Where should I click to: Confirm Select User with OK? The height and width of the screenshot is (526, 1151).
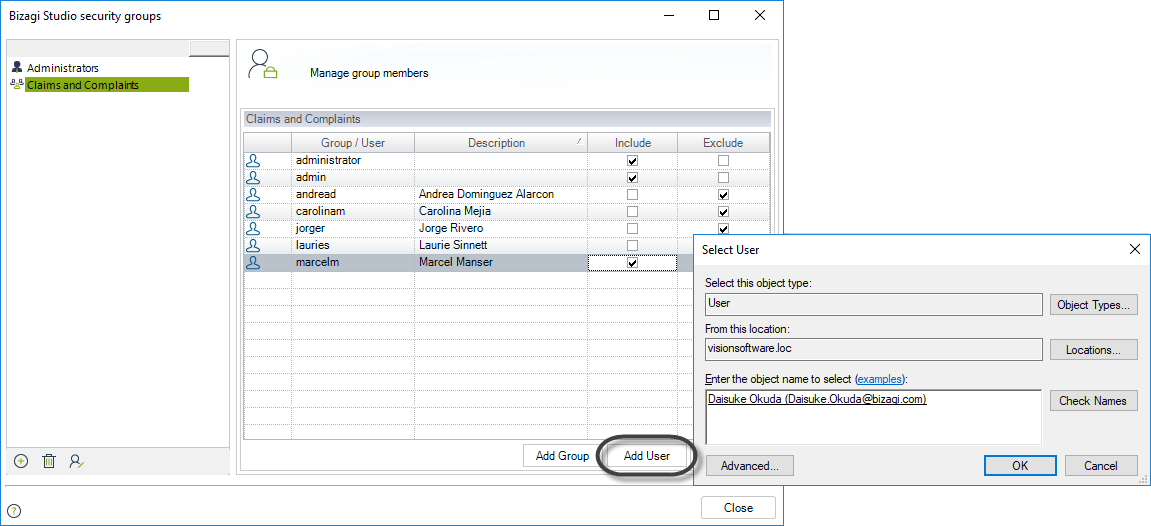tap(1020, 465)
